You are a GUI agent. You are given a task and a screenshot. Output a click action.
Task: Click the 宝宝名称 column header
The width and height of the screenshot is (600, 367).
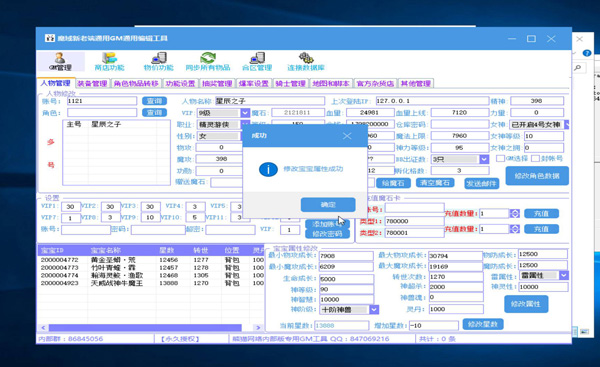(x=122, y=251)
